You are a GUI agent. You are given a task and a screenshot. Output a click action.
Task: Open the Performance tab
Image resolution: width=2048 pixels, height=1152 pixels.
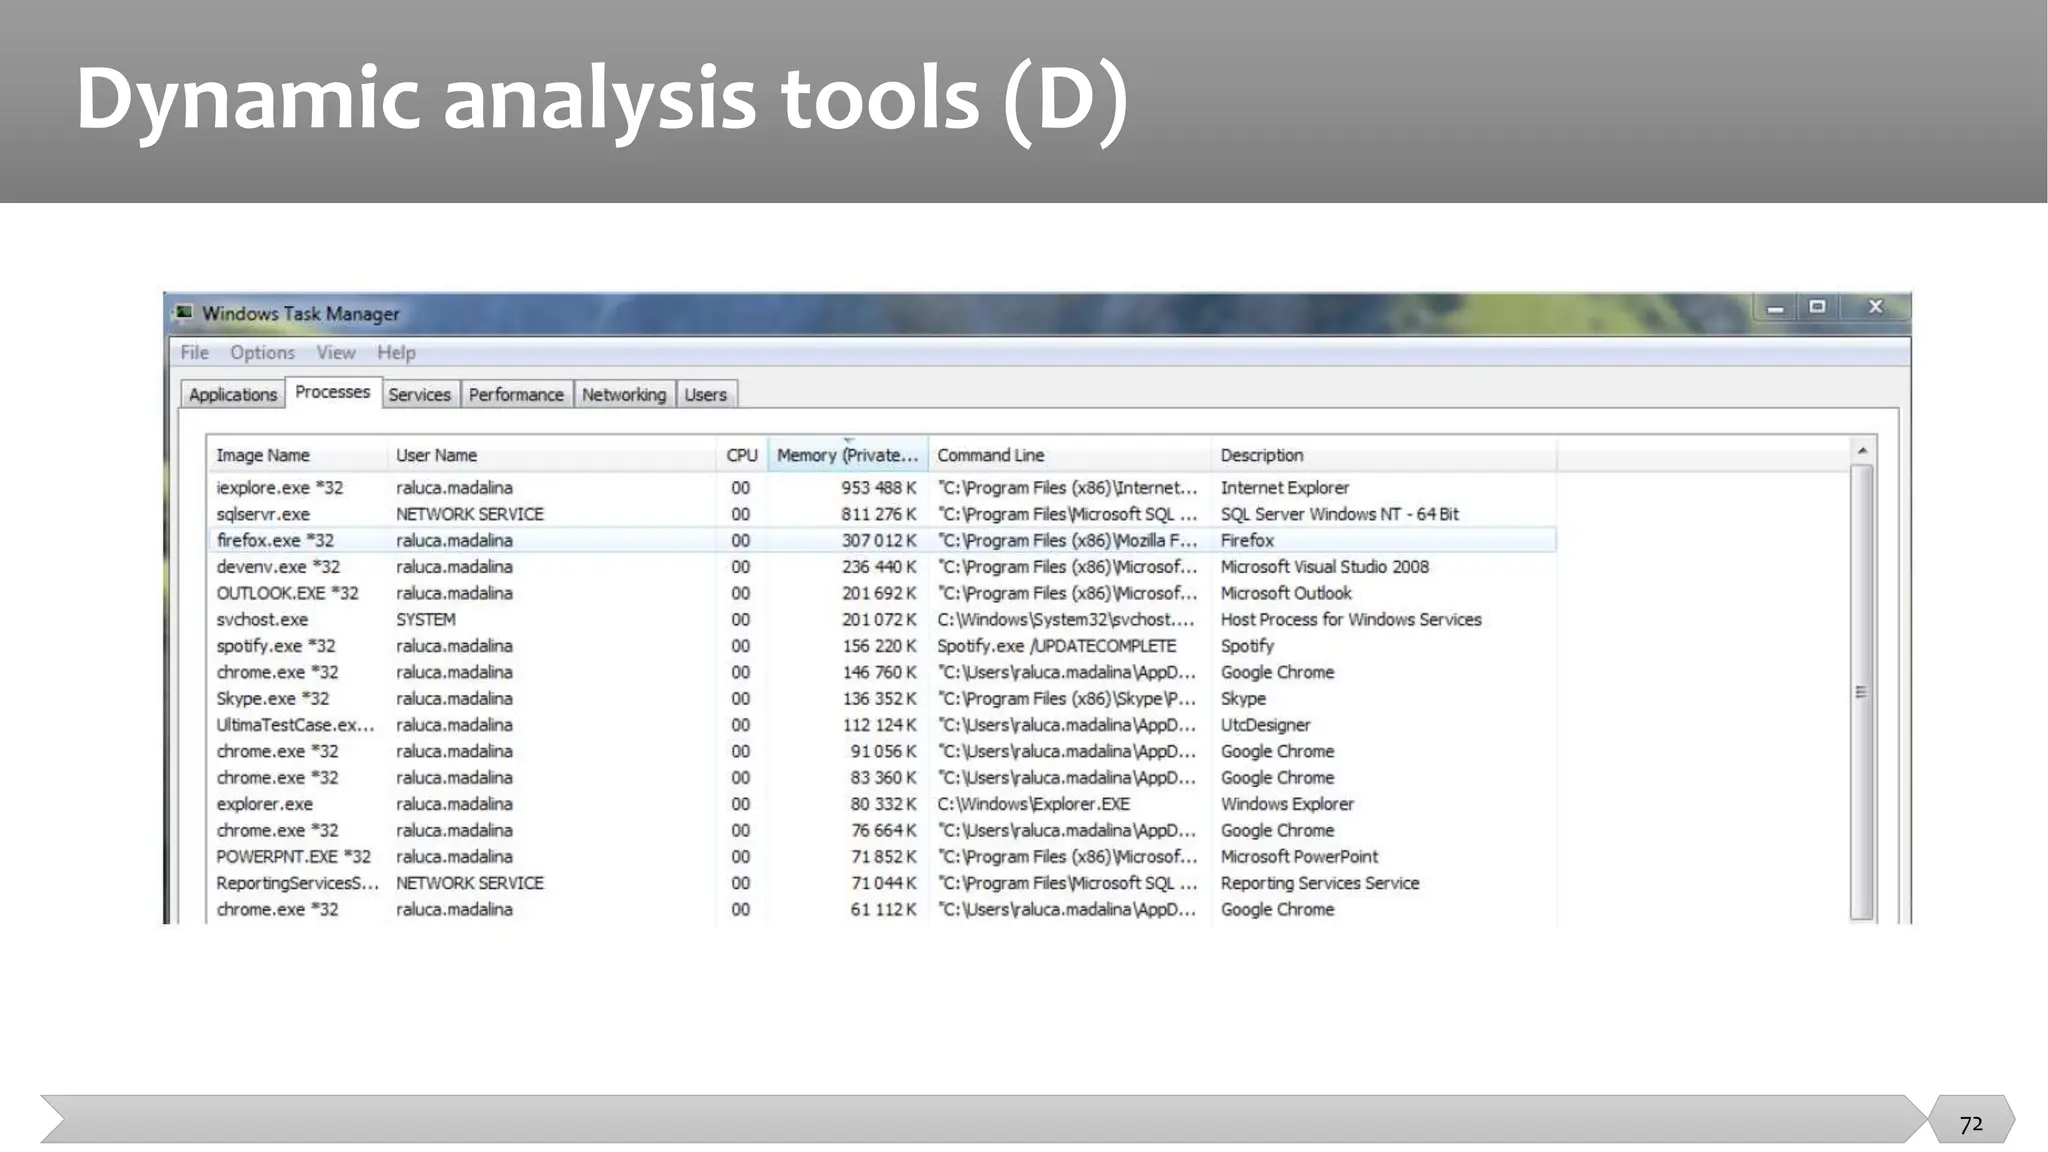click(516, 394)
